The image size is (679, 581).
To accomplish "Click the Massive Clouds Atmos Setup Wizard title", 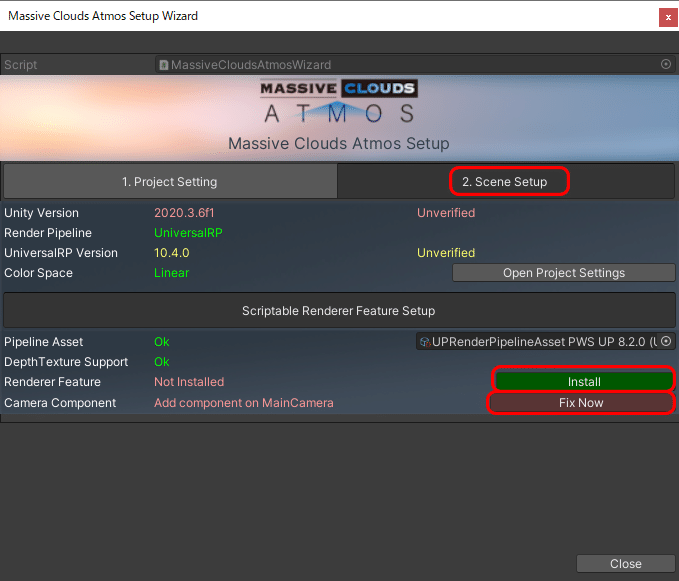I will pos(103,16).
